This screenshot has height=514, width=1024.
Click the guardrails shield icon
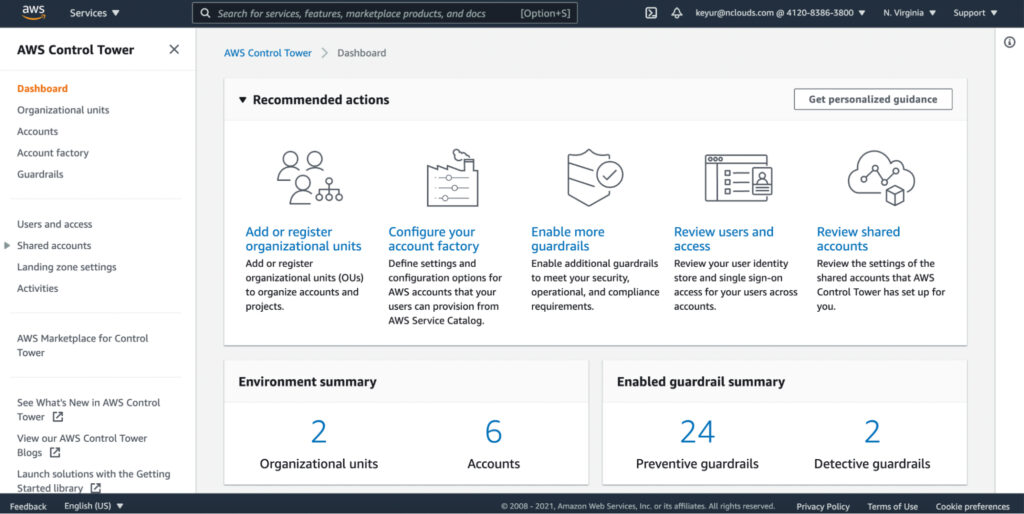tap(595, 178)
